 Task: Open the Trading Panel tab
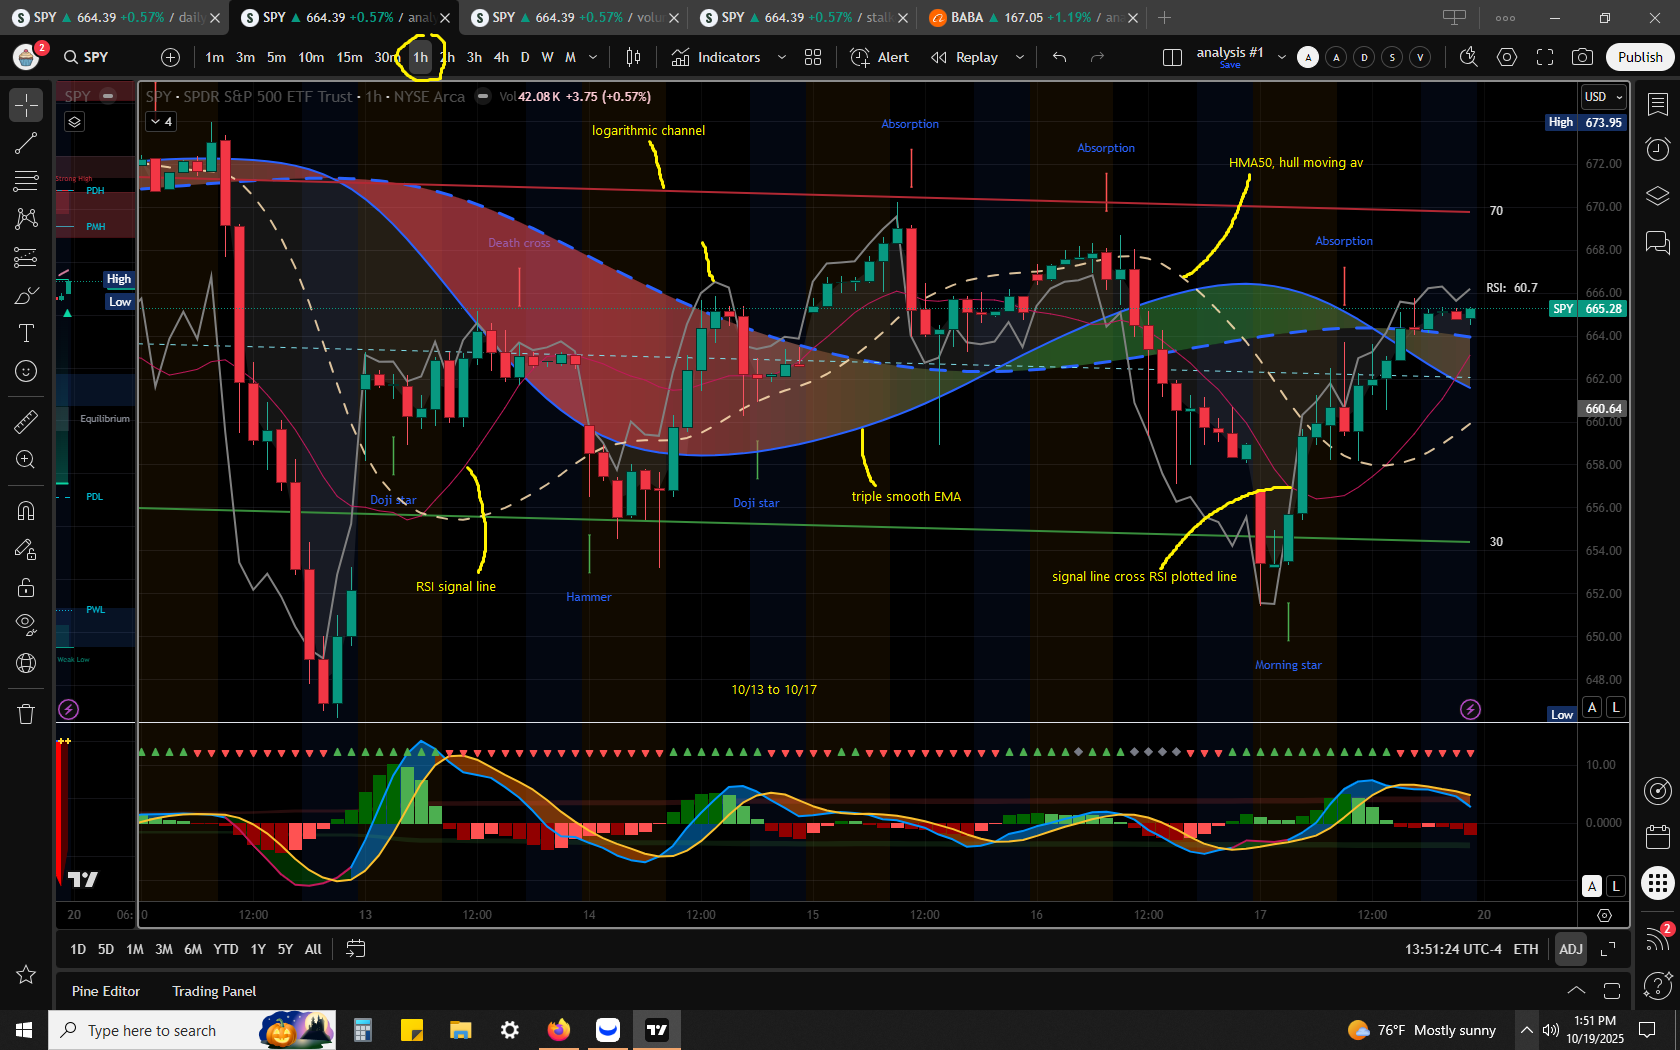pyautogui.click(x=214, y=991)
